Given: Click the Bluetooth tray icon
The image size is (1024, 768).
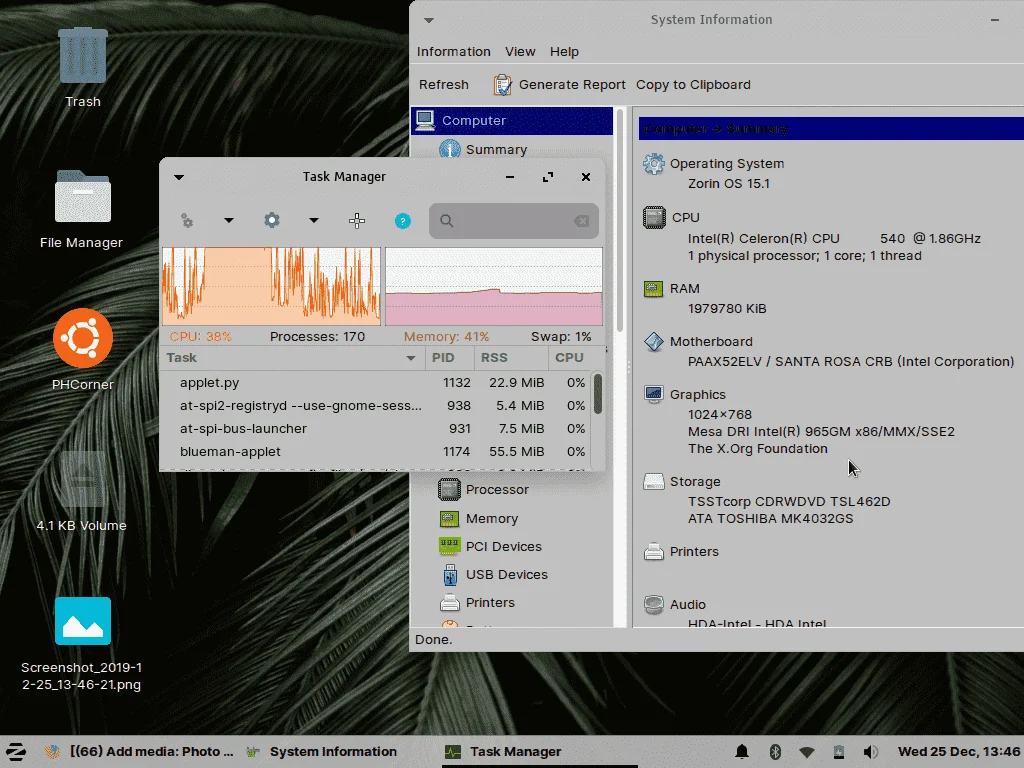Looking at the screenshot, I should point(775,752).
